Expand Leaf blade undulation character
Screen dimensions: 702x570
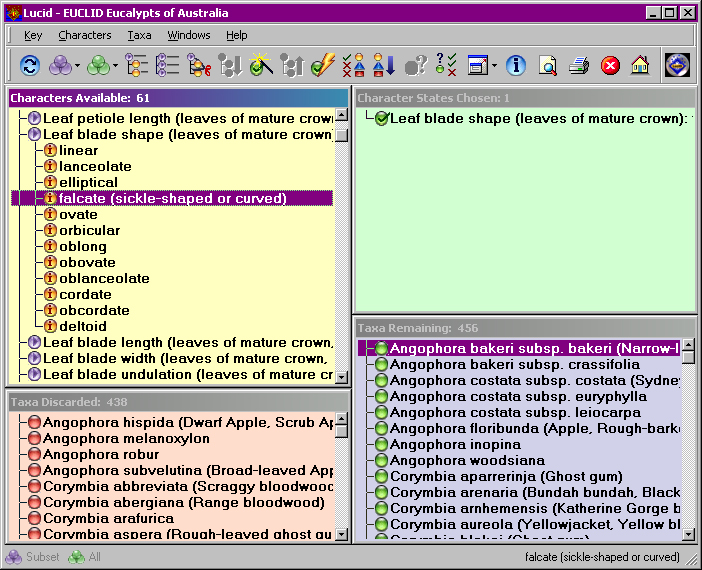point(34,374)
